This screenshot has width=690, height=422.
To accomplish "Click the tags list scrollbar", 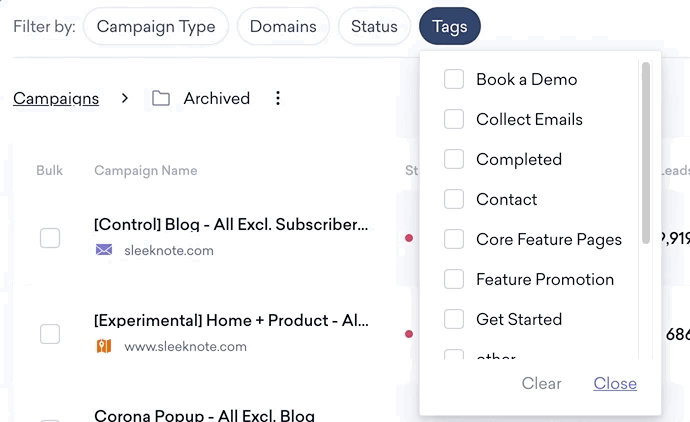I will click(646, 153).
